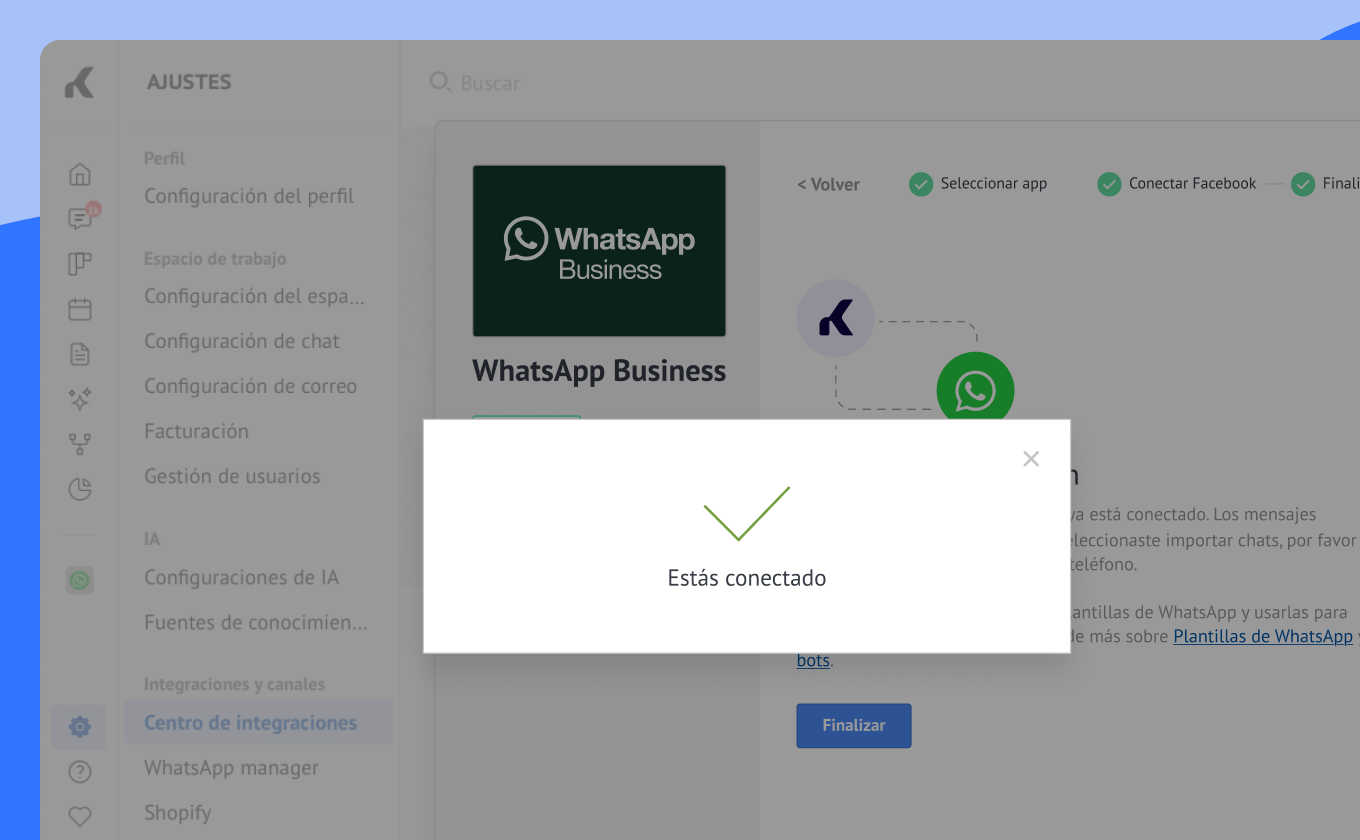
Task: Open the kanban board icon
Action: click(80, 264)
